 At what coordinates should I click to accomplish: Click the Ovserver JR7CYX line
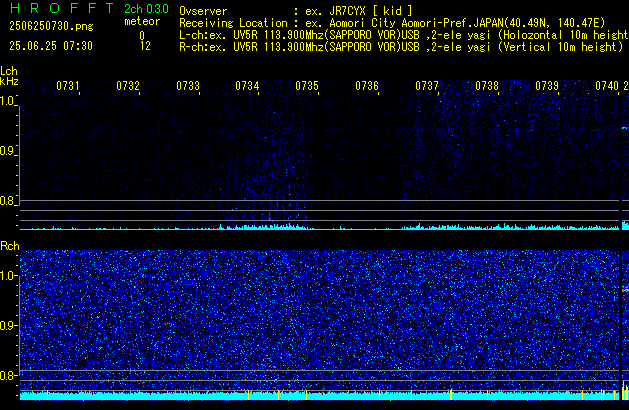(x=296, y=11)
